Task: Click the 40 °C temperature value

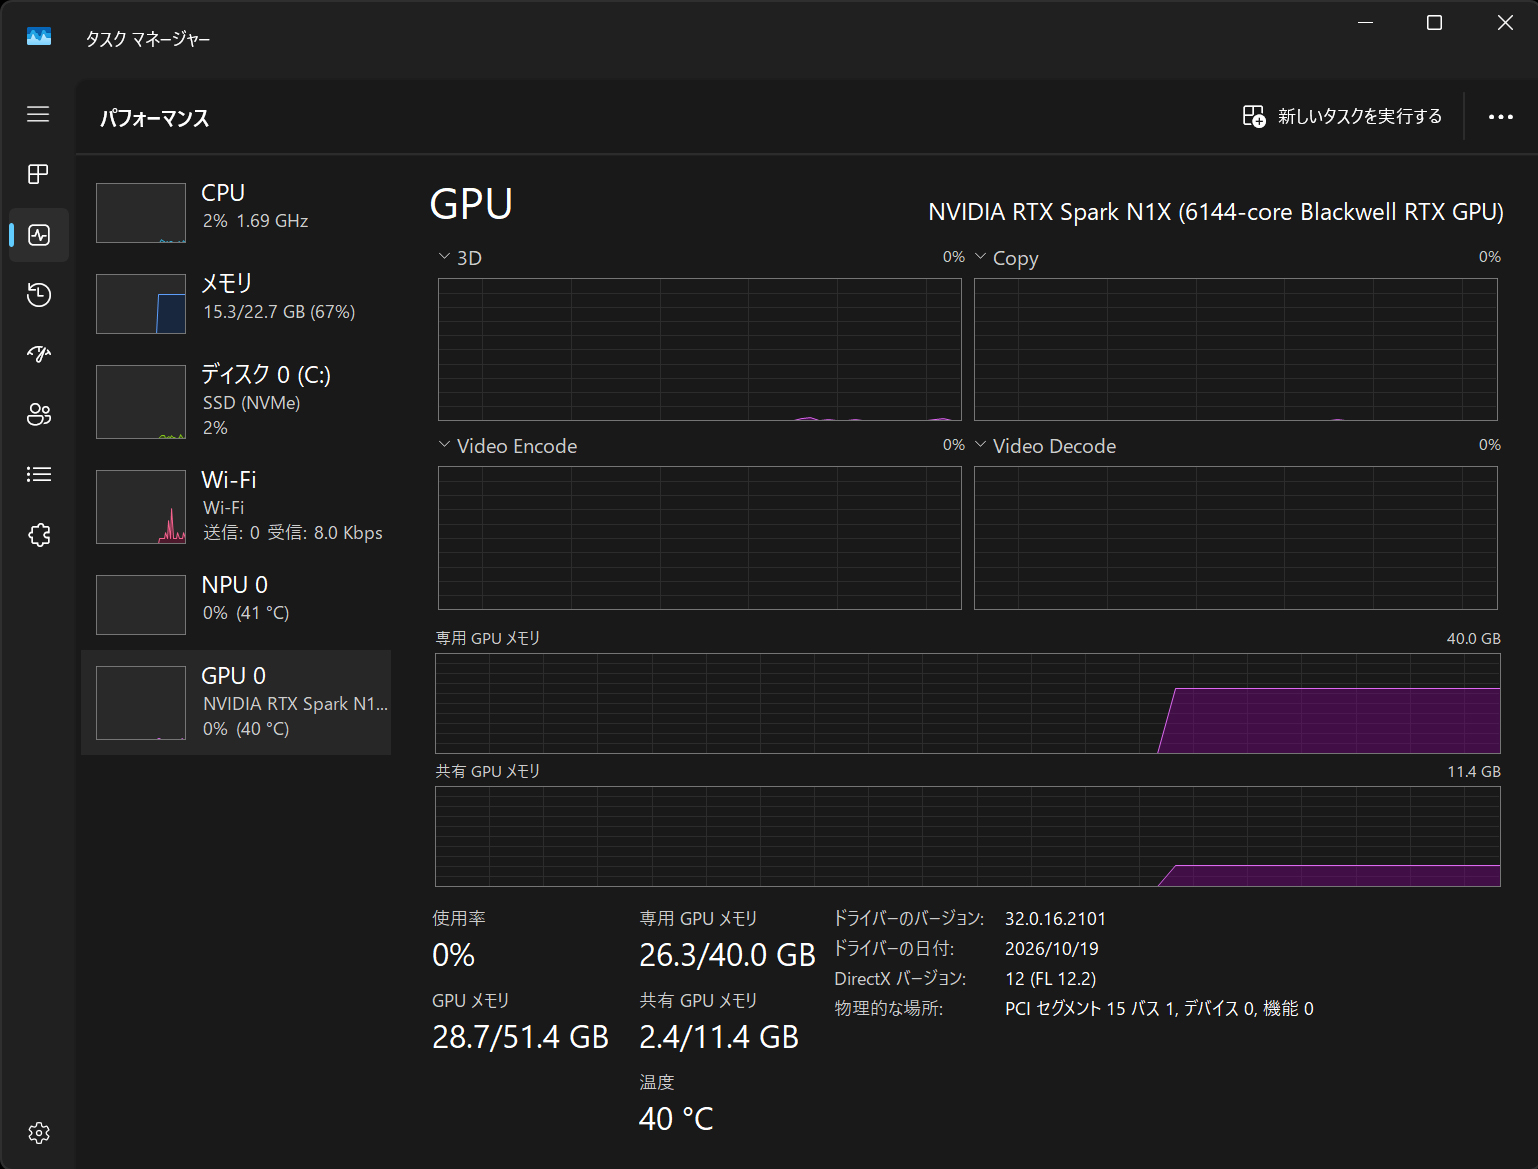Action: 676,1119
